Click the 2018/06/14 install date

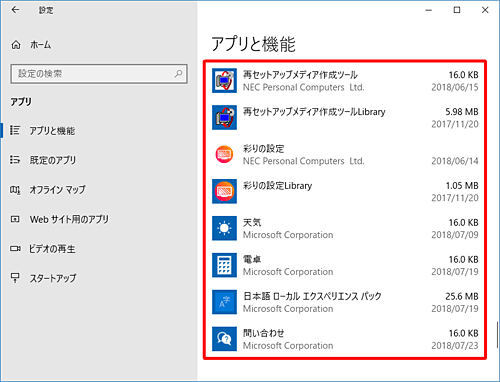455,161
